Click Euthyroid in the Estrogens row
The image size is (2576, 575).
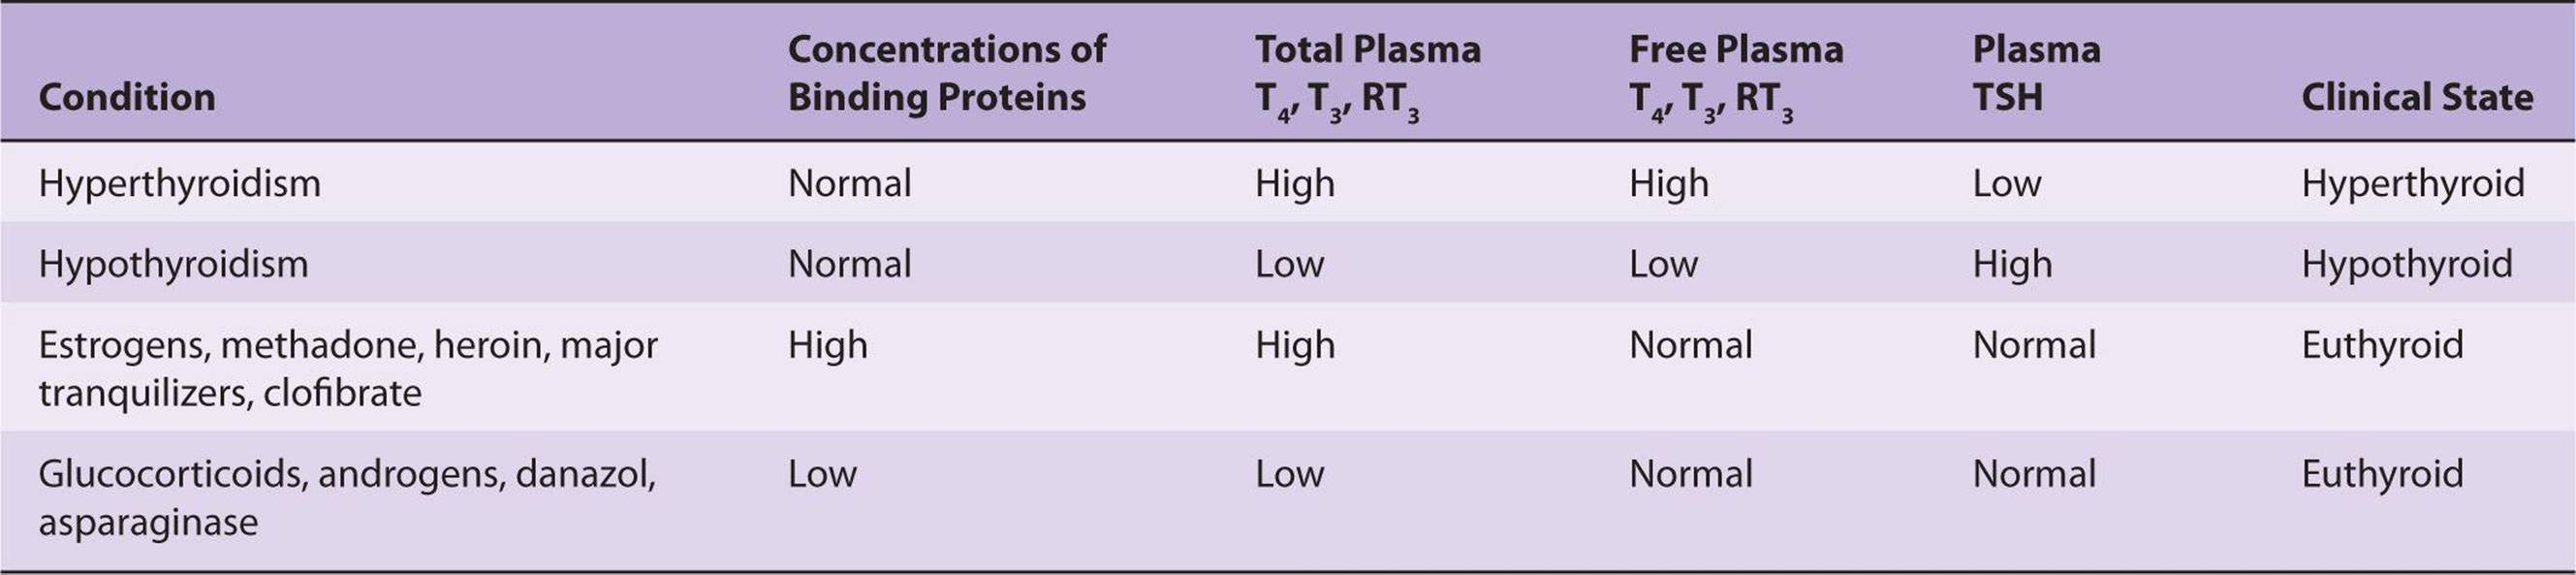[x=2382, y=345]
